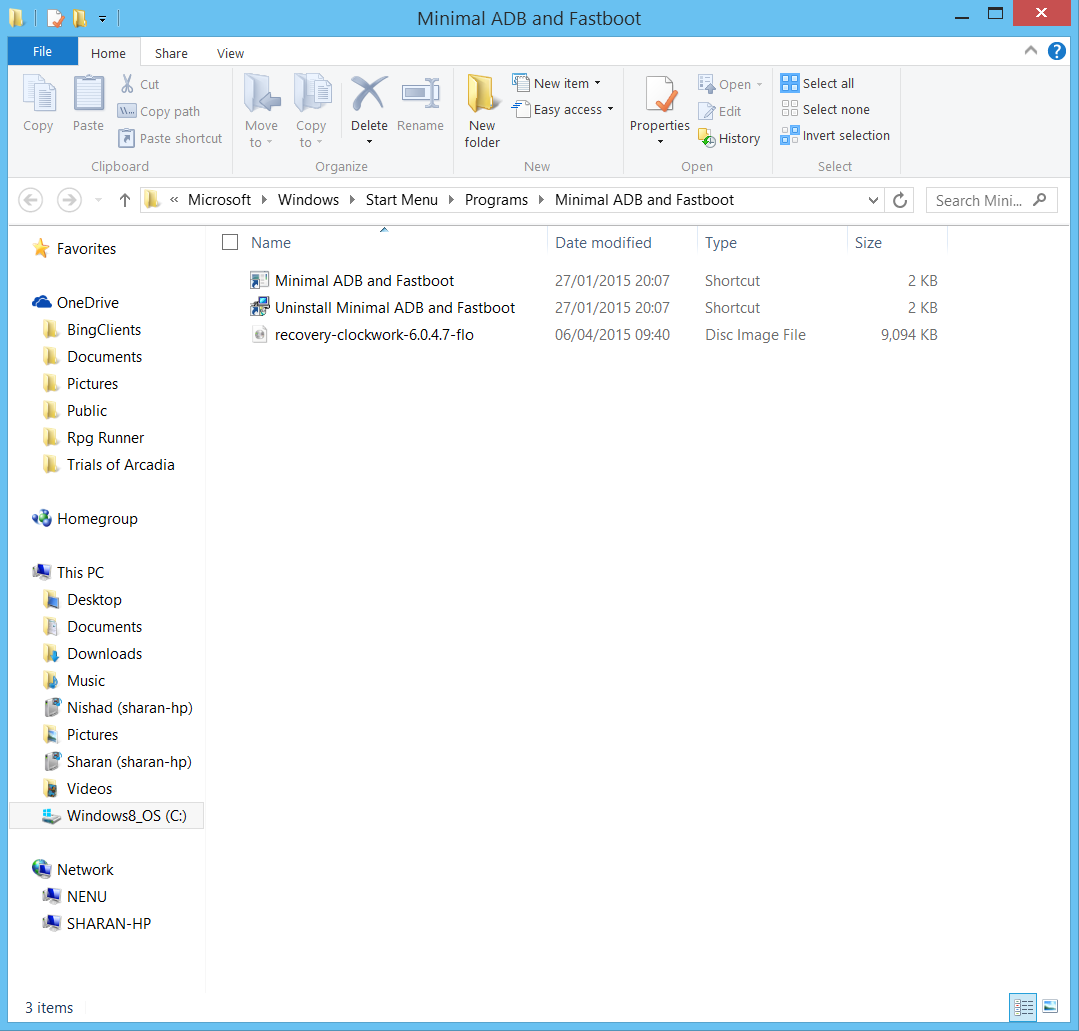This screenshot has width=1079, height=1031.
Task: Go up one folder level
Action: 125,200
